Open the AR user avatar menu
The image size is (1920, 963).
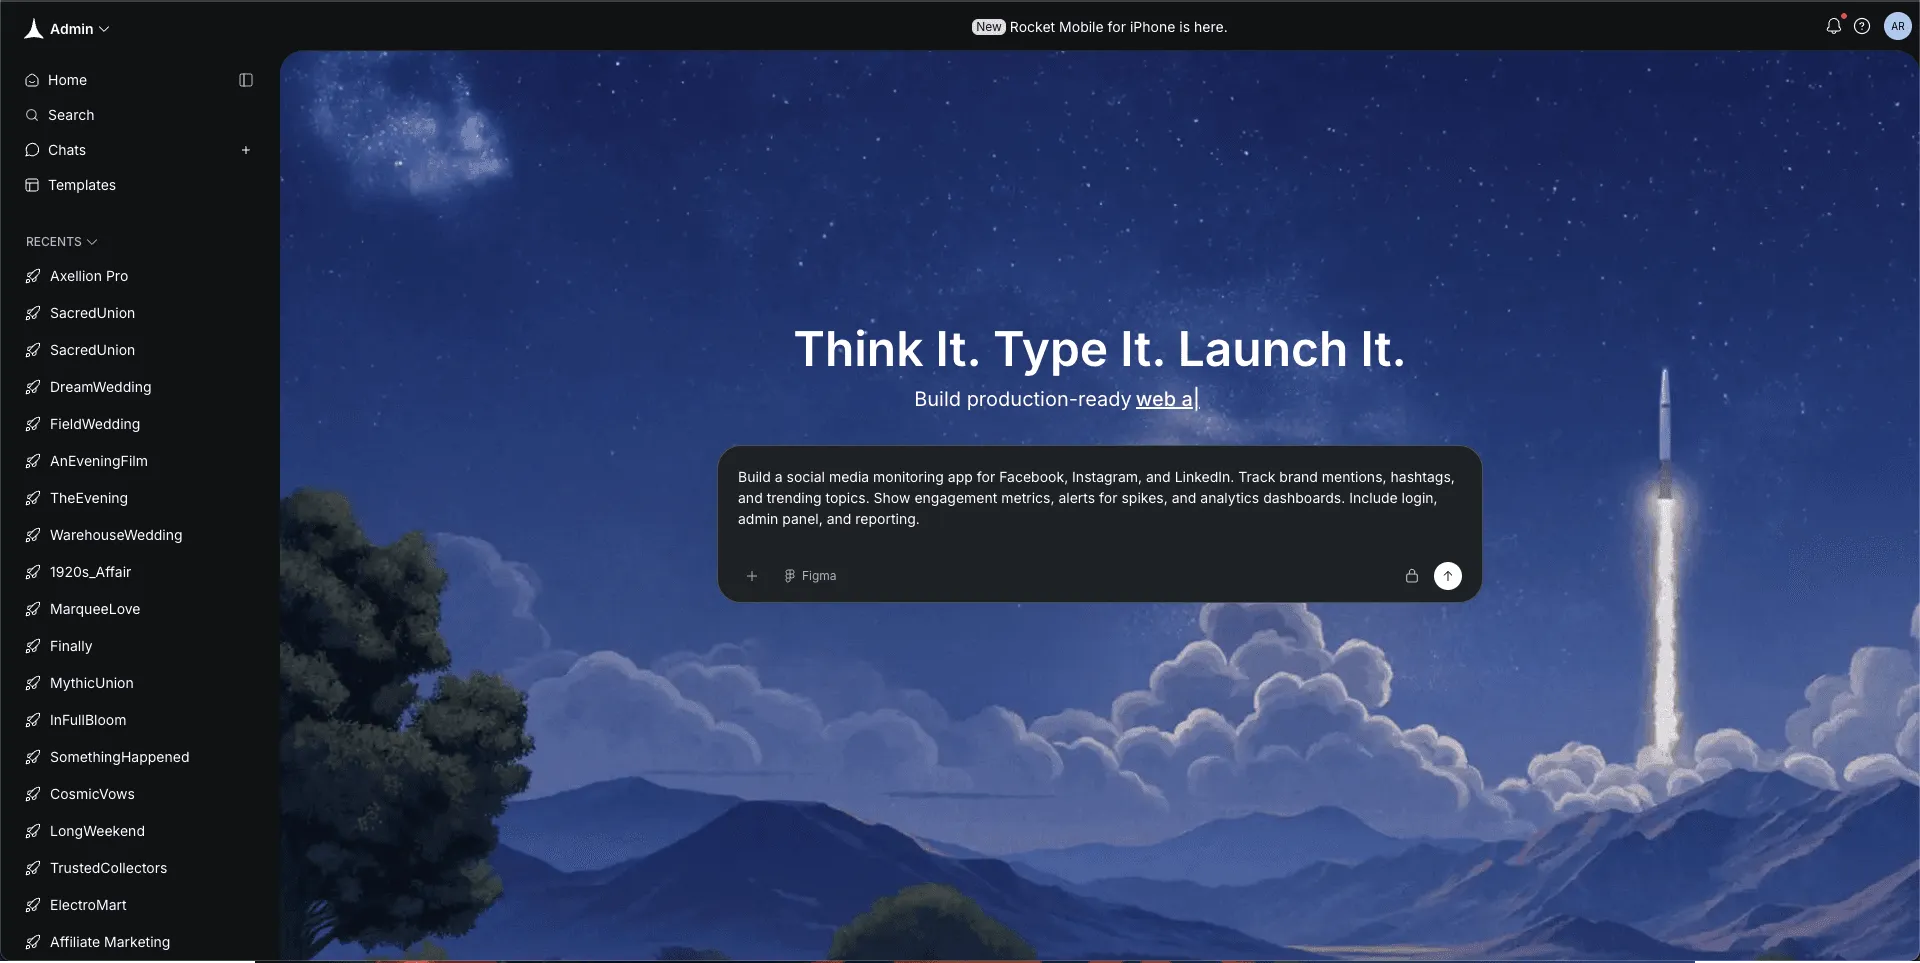(1897, 27)
